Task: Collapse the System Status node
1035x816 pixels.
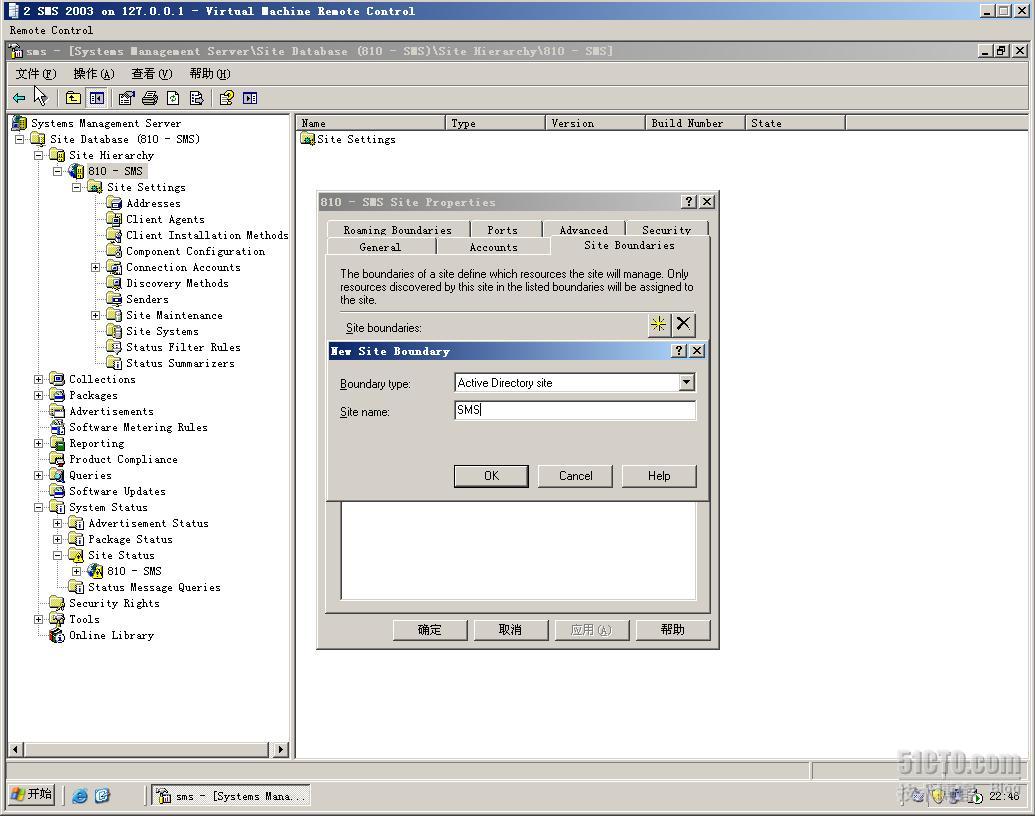Action: click(39, 508)
